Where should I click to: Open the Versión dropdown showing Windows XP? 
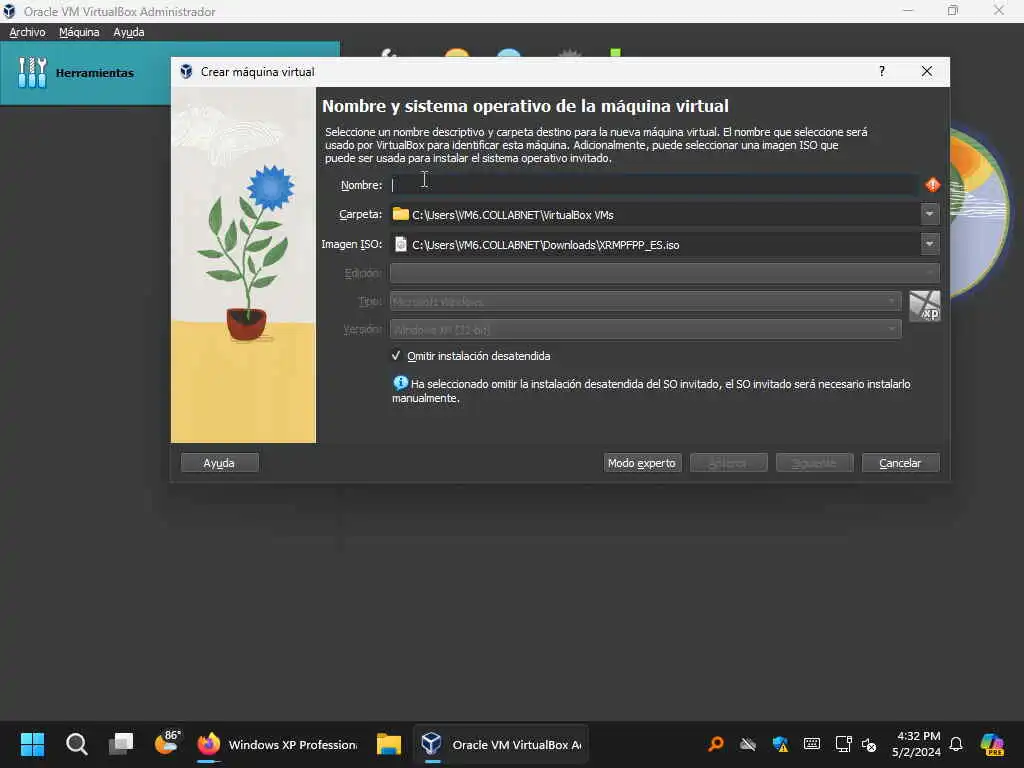(645, 329)
